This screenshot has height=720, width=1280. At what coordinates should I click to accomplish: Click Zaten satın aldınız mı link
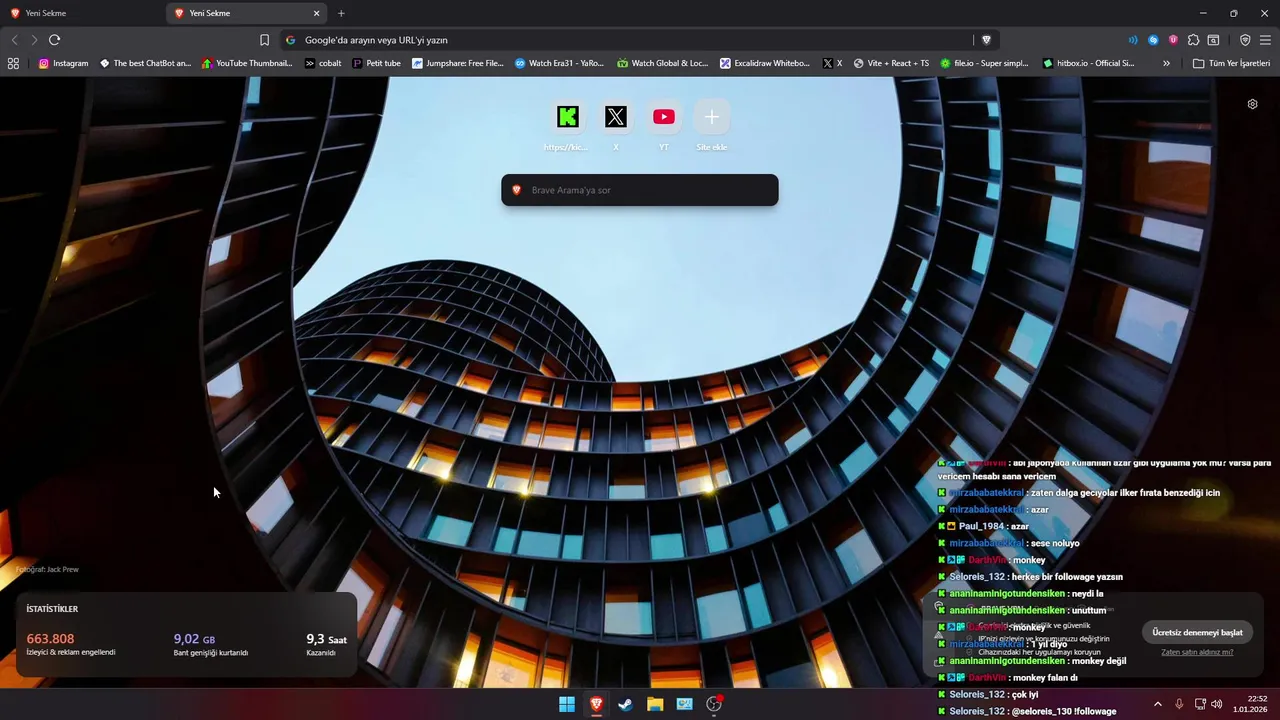pyautogui.click(x=1197, y=652)
